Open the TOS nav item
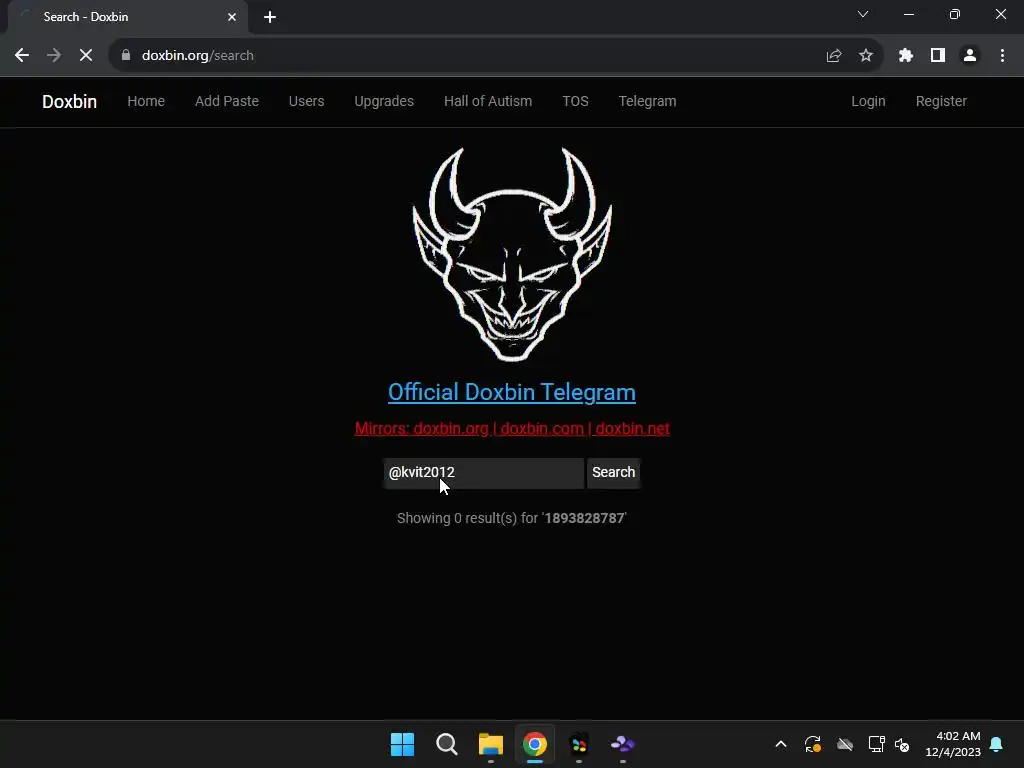 575,101
